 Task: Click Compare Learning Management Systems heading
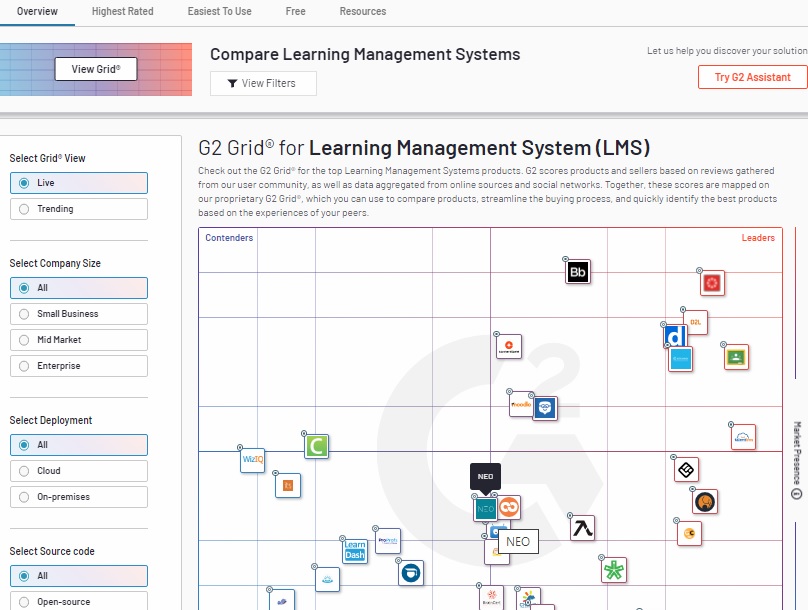[365, 54]
